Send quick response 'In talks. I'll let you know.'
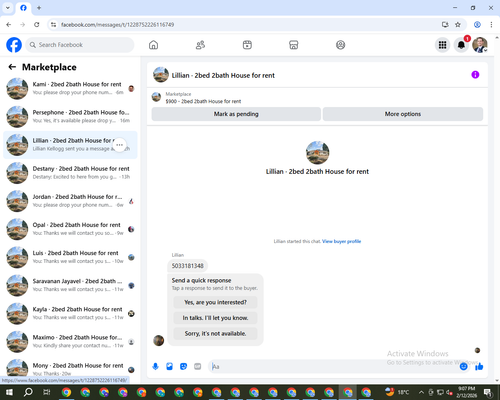Viewport: 500px width, 400px height. click(215, 318)
